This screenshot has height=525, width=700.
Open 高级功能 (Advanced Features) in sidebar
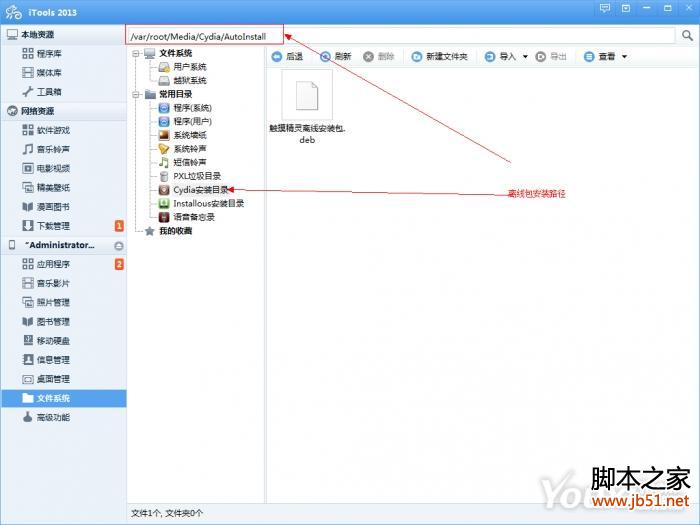pos(52,417)
